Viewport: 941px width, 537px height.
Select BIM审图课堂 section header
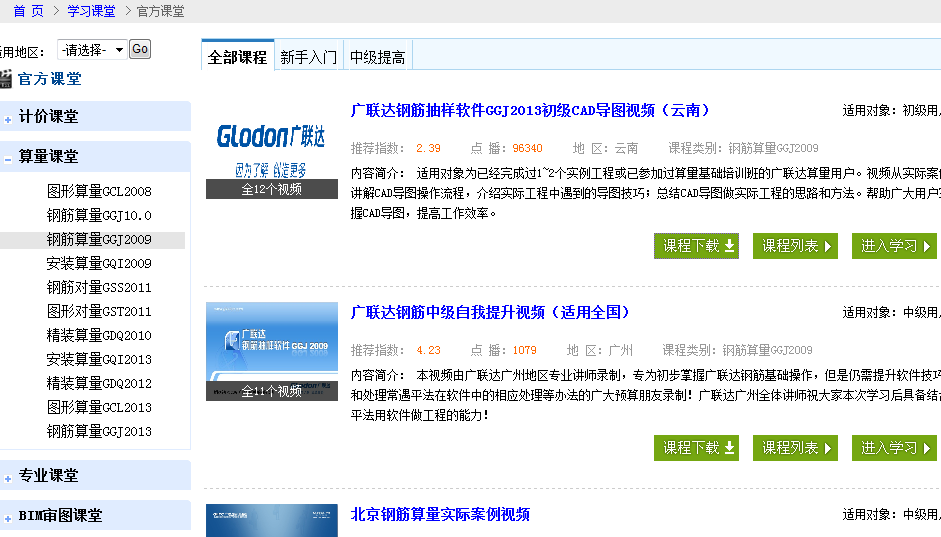tap(95, 515)
